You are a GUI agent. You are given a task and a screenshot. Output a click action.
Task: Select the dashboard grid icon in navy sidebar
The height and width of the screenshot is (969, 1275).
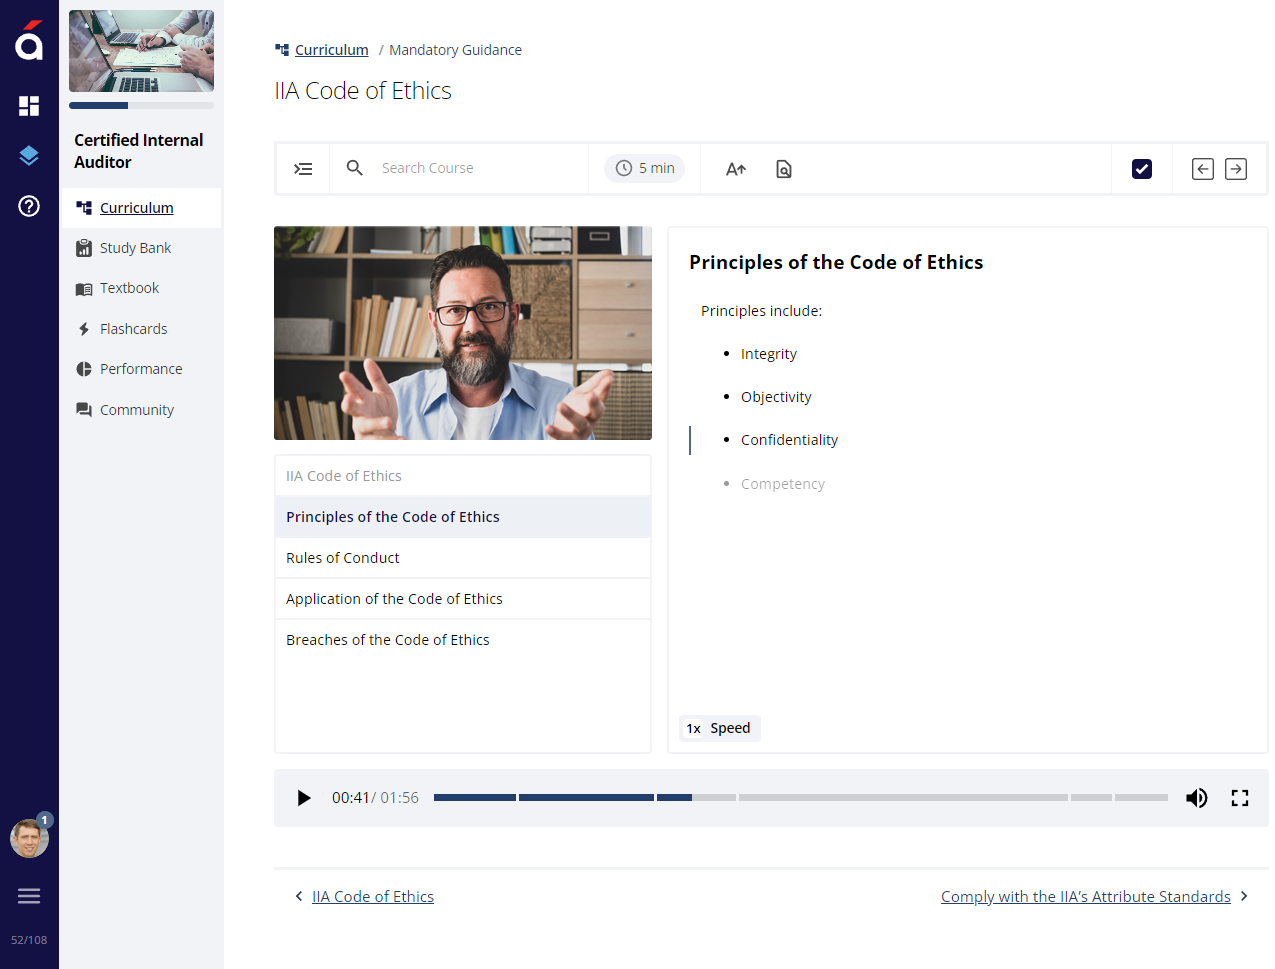point(28,105)
